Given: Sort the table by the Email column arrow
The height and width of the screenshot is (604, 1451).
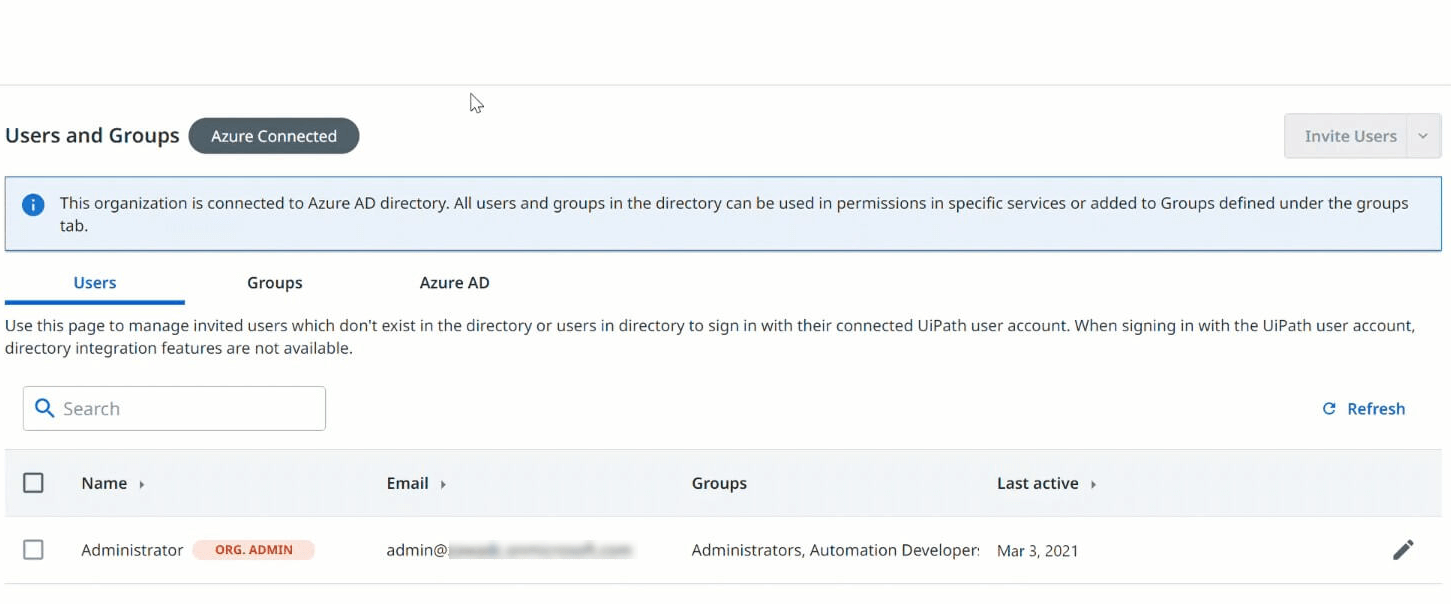Looking at the screenshot, I should pyautogui.click(x=443, y=484).
